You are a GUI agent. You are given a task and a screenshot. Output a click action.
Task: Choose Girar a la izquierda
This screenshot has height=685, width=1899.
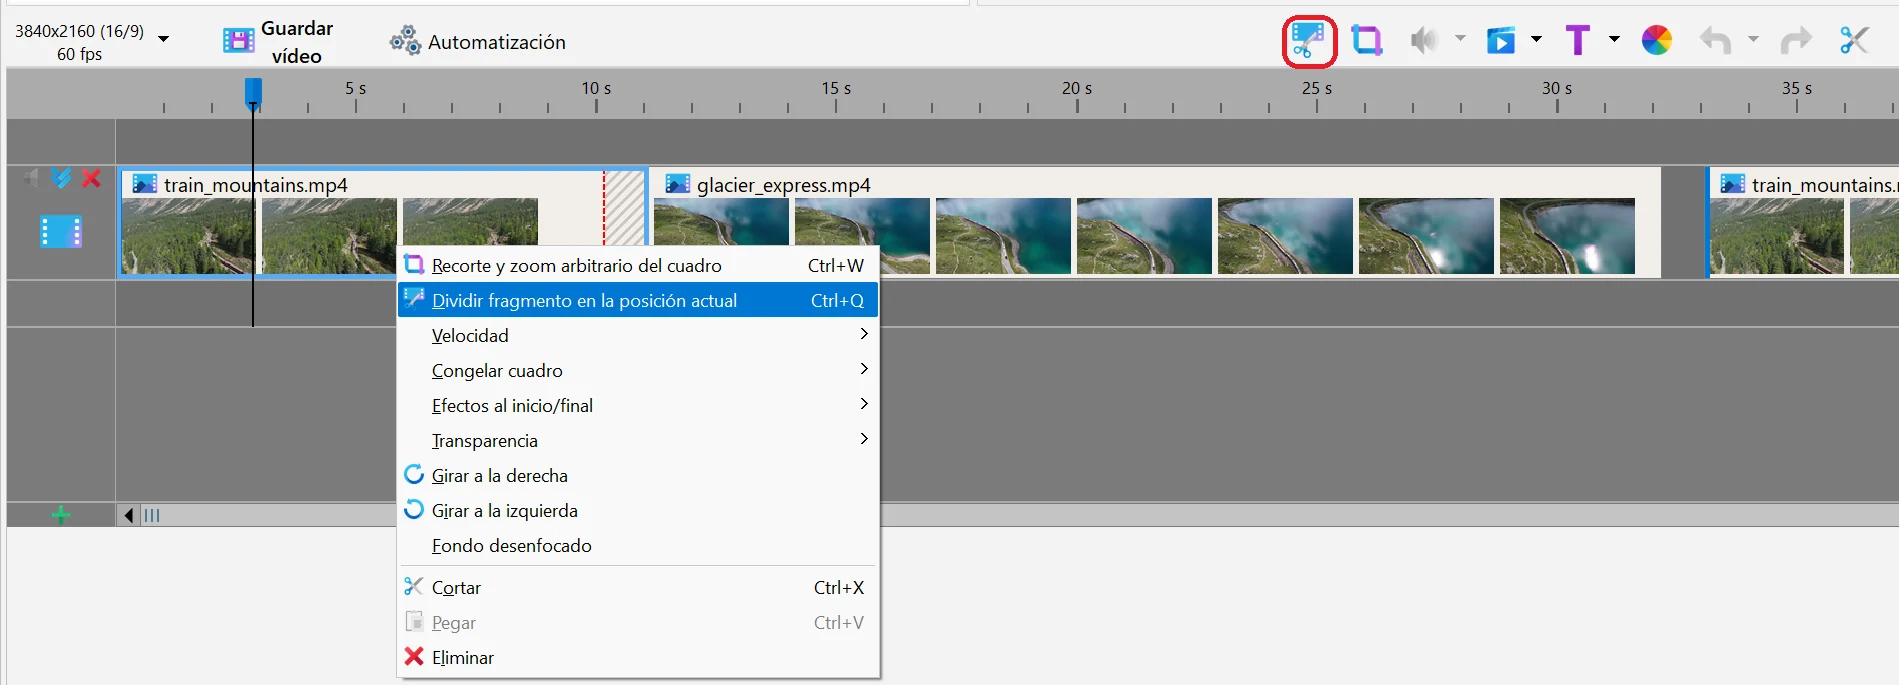pos(638,510)
